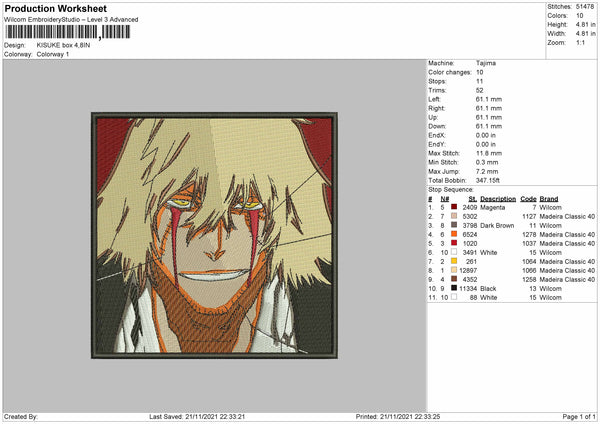The image size is (600, 424).
Task: Click the 'Black' description text
Action: [x=488, y=289]
